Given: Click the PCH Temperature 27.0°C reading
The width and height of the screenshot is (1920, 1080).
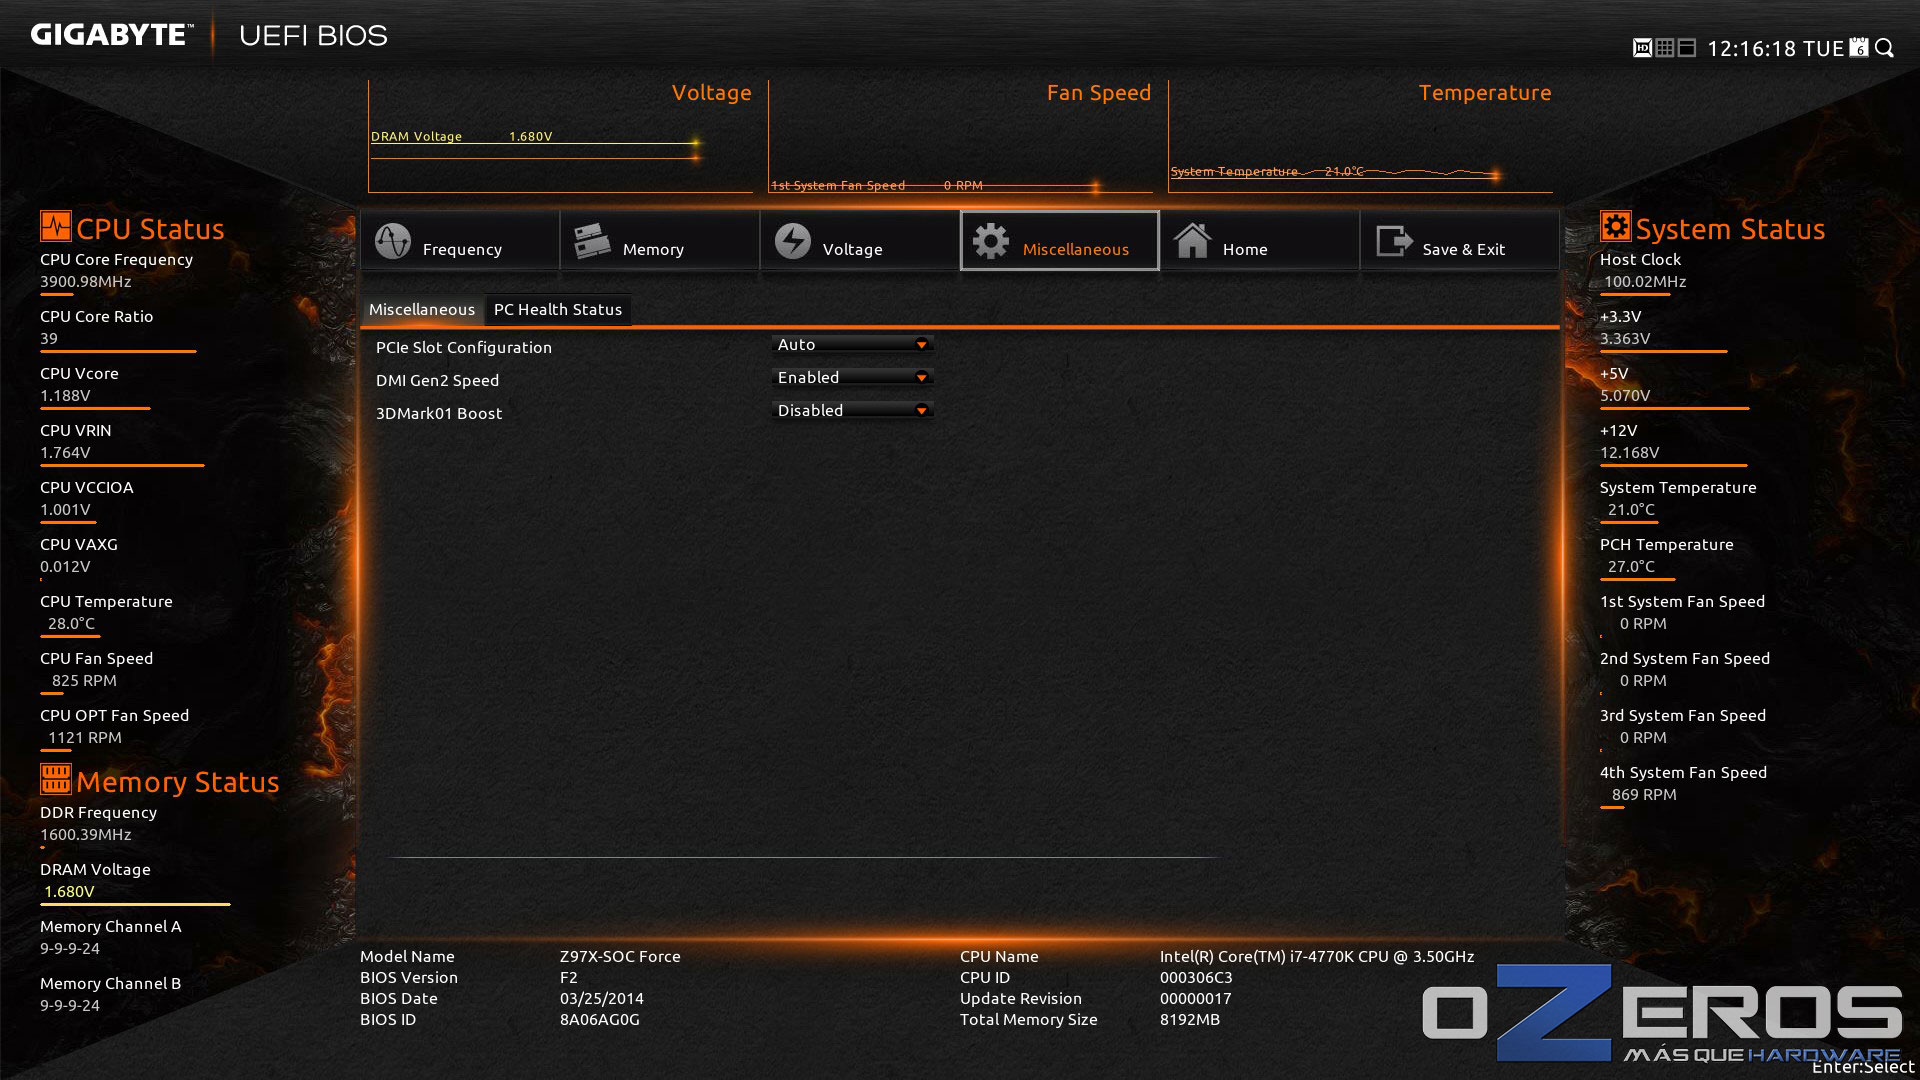Looking at the screenshot, I should point(1631,567).
